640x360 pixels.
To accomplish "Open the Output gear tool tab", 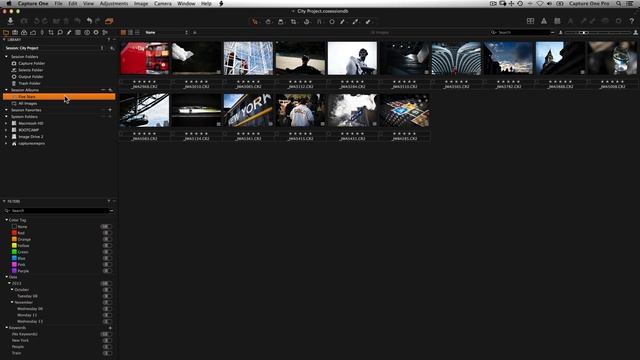I will pyautogui.click(x=96, y=32).
